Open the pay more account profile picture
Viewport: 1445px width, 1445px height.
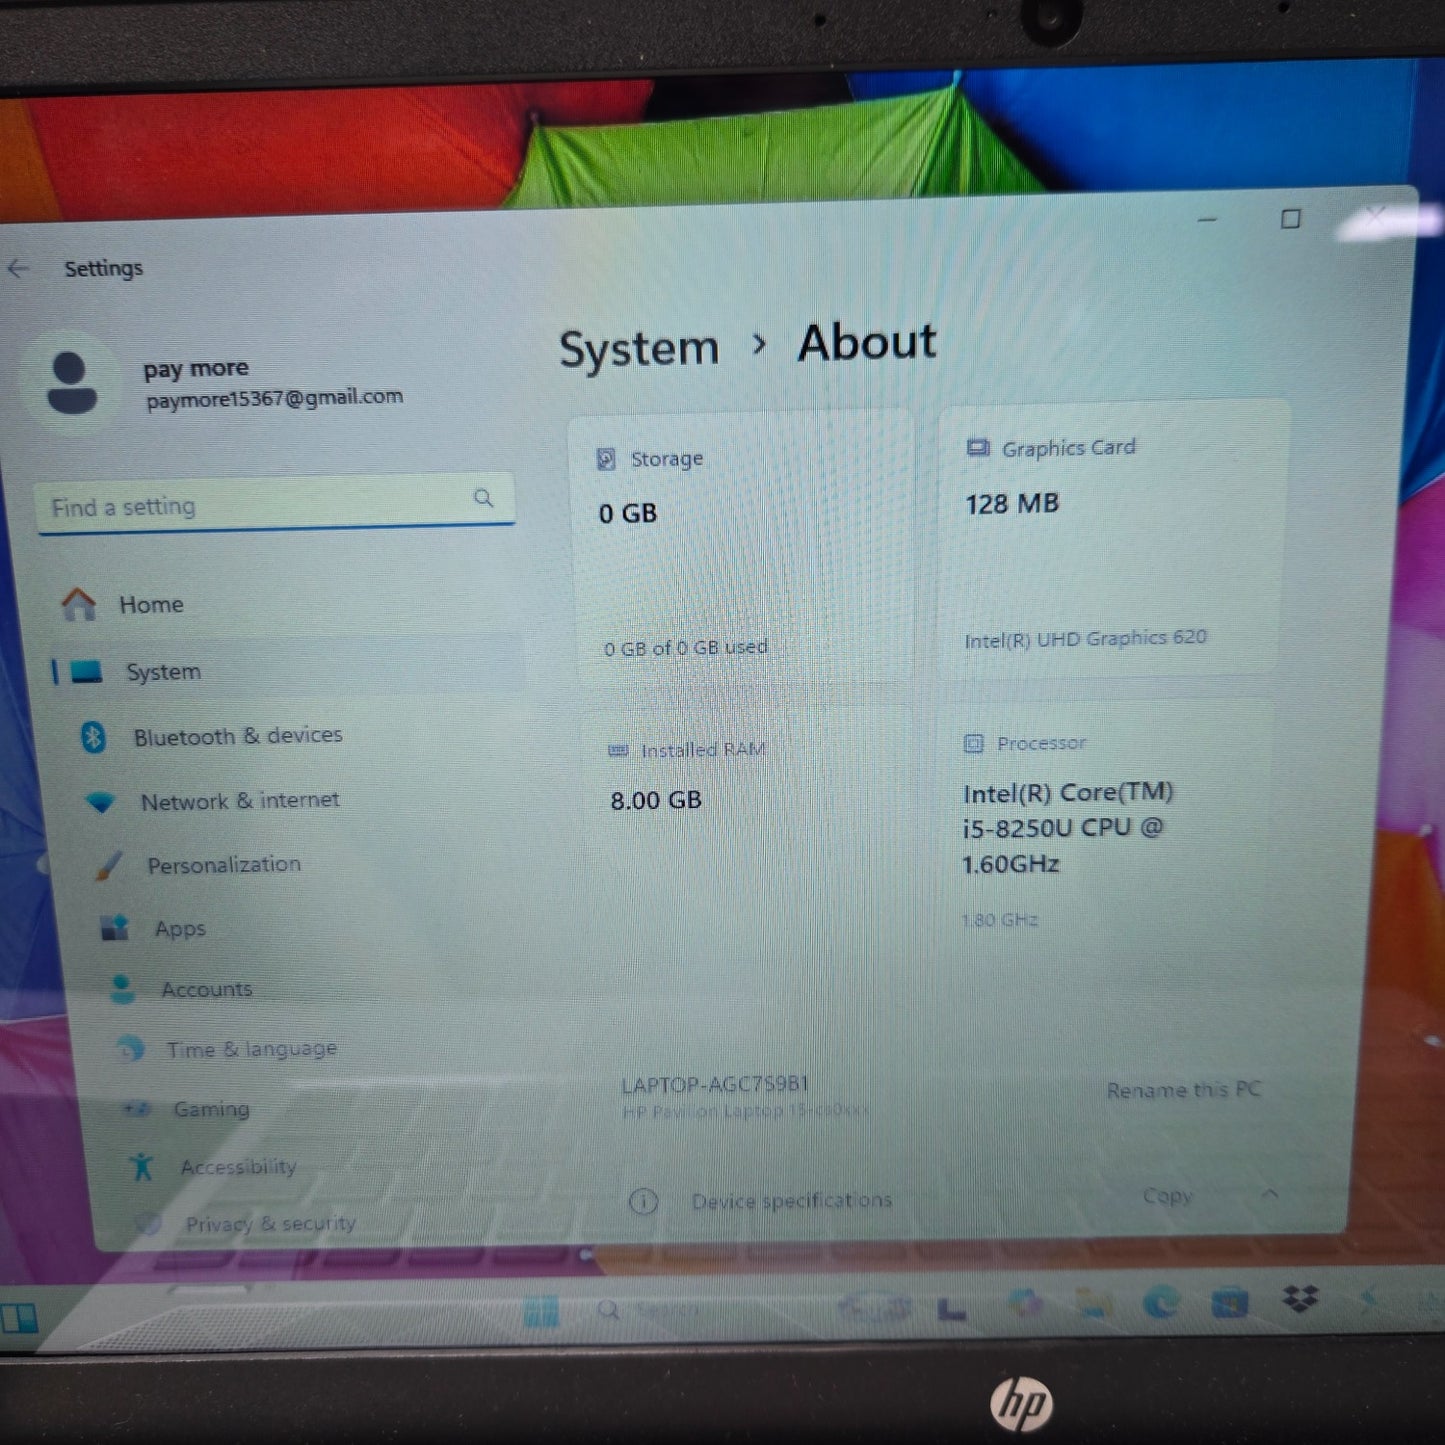click(72, 383)
